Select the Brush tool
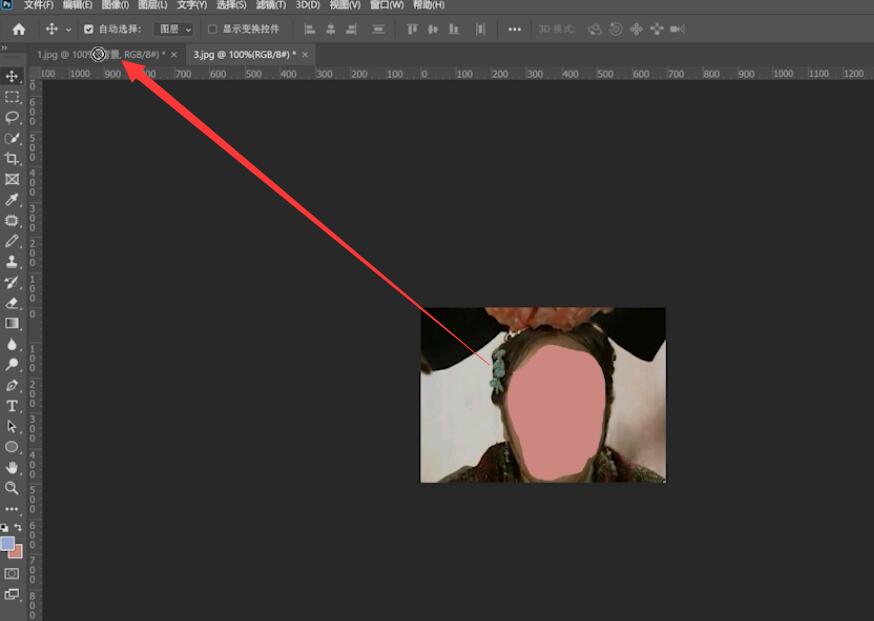This screenshot has width=874, height=621. point(12,241)
